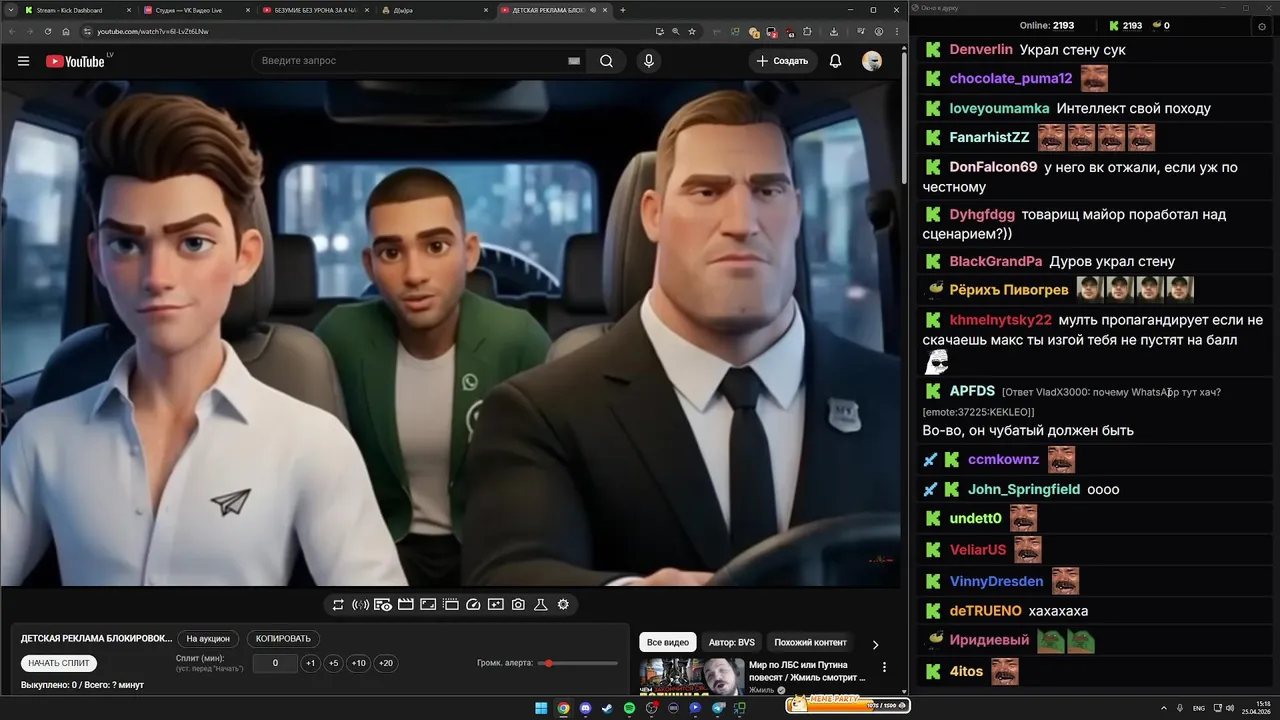Open Steam from the taskbar
1280x720 pixels.
tap(607, 708)
